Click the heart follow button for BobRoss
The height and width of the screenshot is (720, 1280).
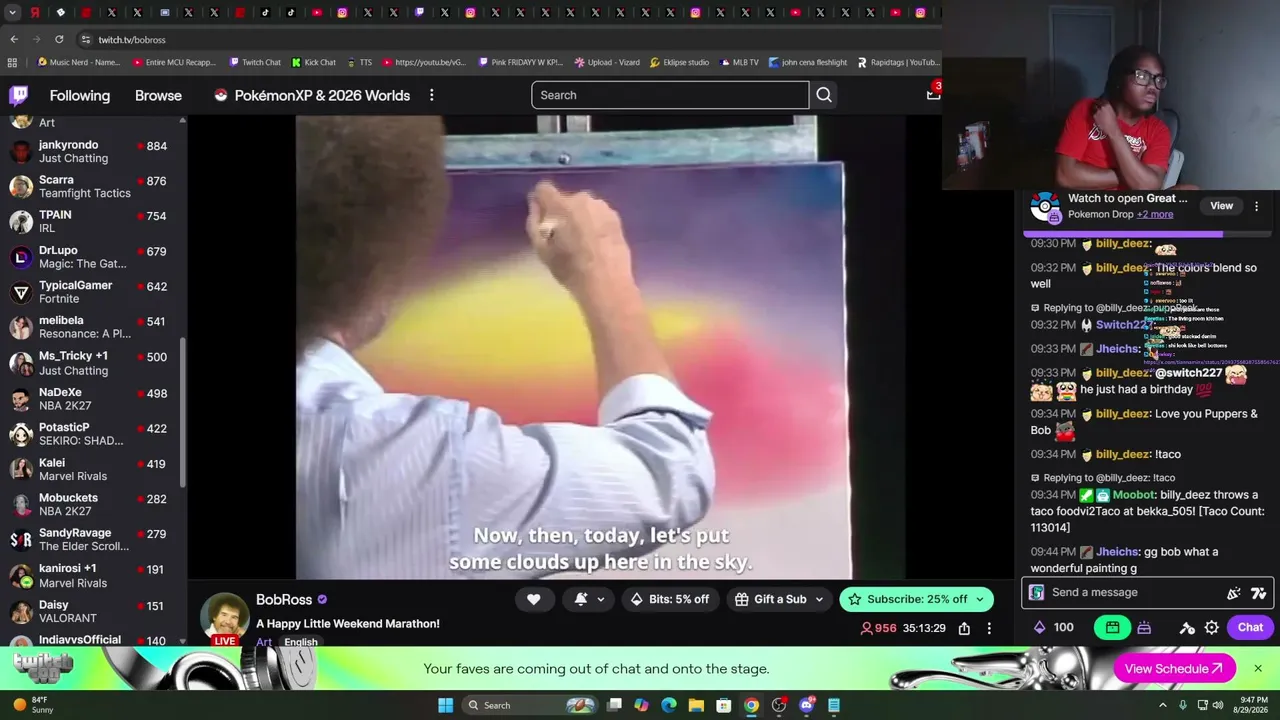(x=534, y=599)
